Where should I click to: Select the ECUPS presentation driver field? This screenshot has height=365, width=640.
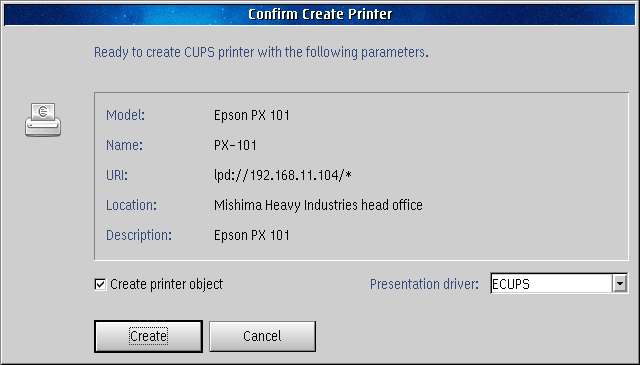(x=551, y=283)
